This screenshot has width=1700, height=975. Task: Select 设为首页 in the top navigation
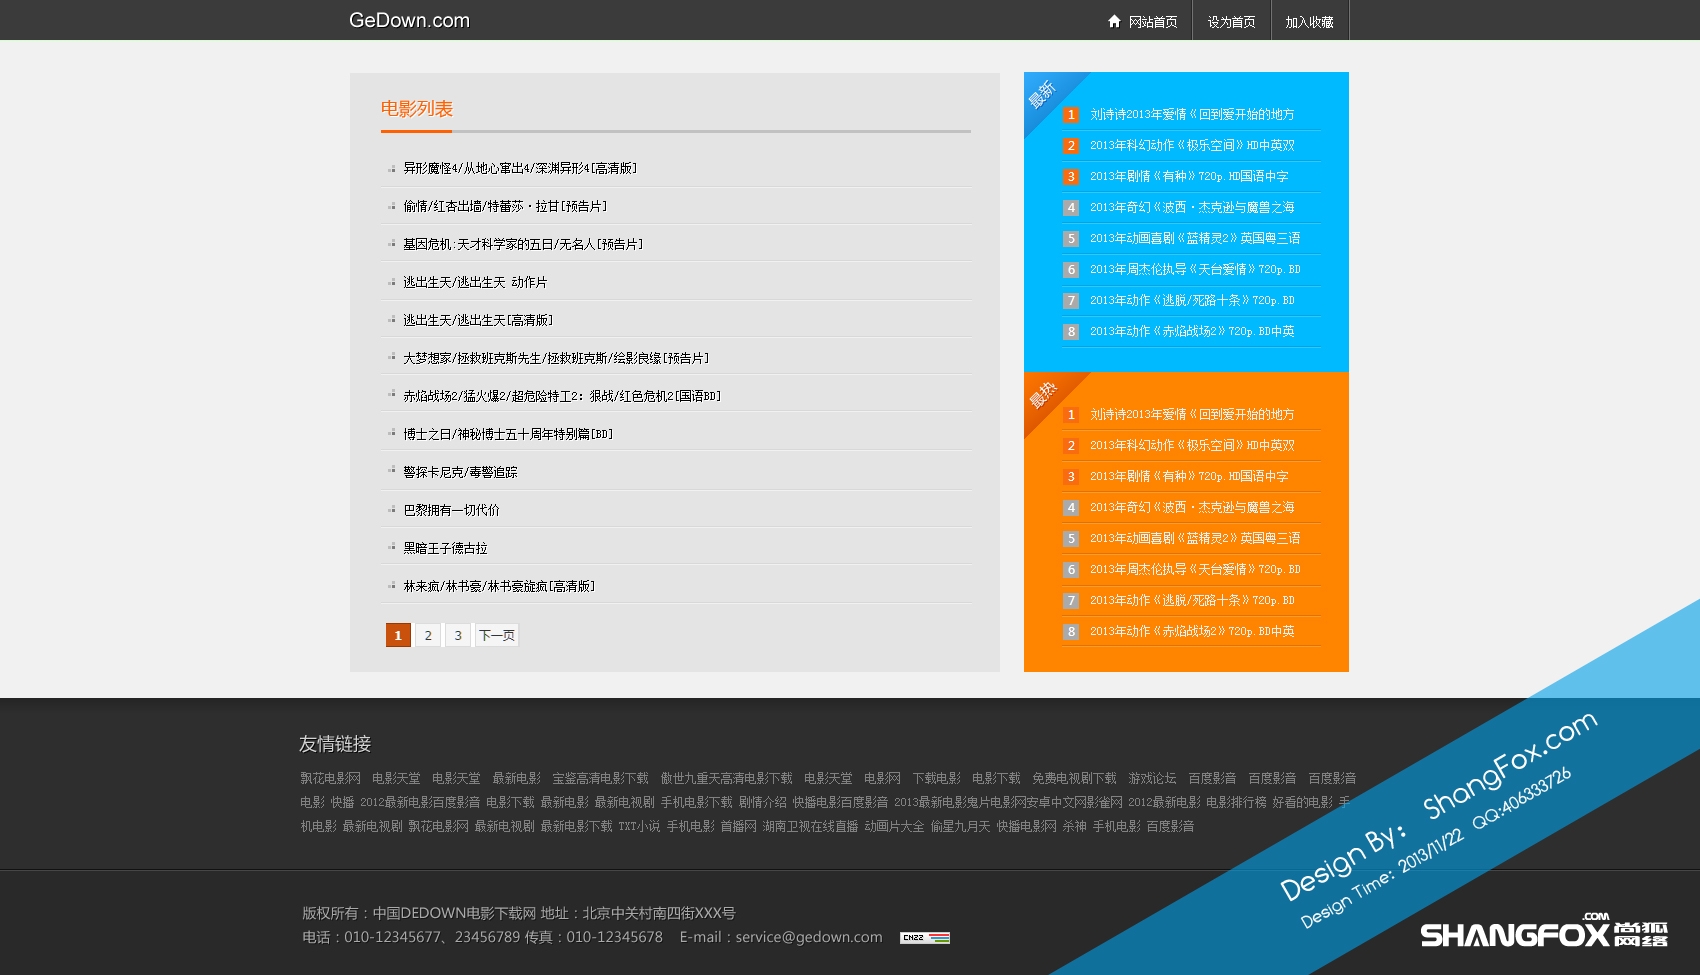1231,22
